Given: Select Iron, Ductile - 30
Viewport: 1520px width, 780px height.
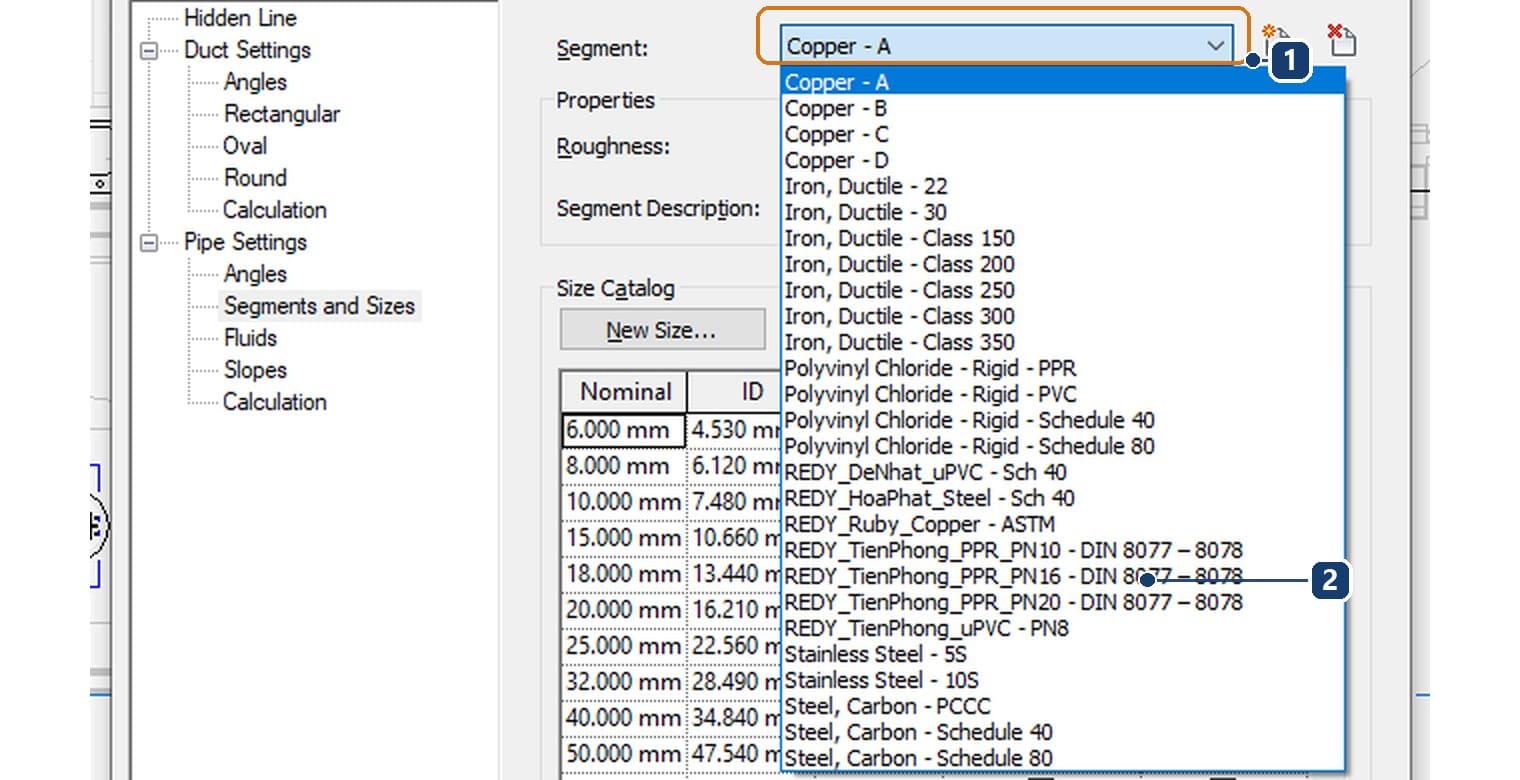Looking at the screenshot, I should coord(1063,212).
